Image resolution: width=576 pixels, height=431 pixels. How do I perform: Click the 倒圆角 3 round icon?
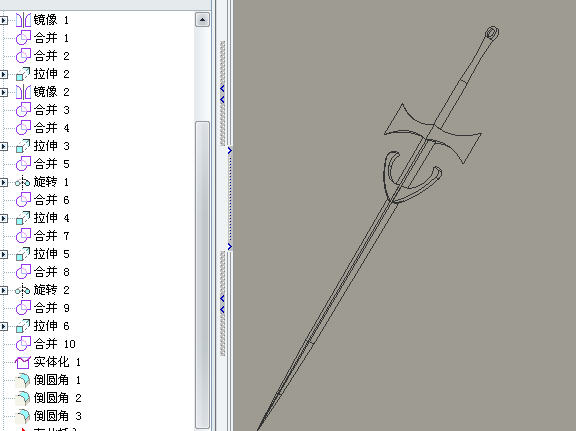pos(23,416)
